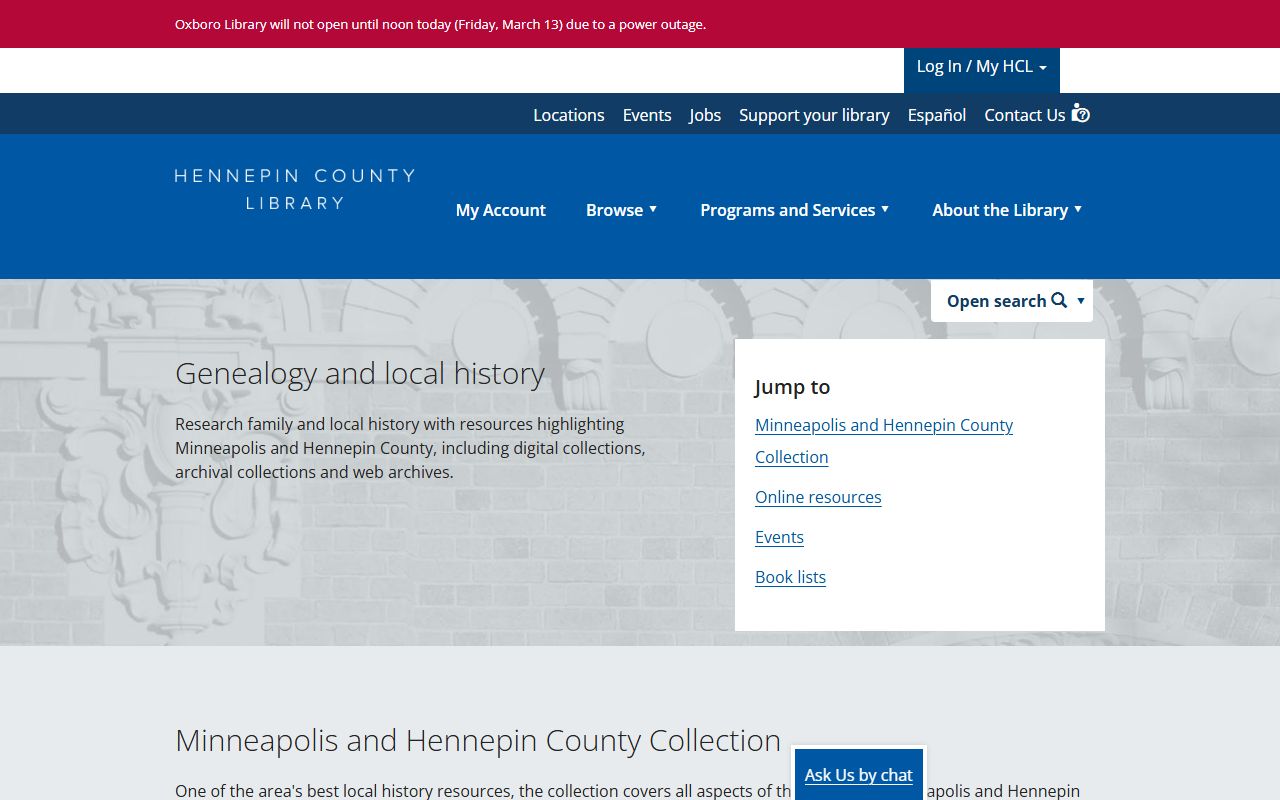This screenshot has height=800, width=1280.
Task: Click the help icon beside Contact Us
Action: pos(1080,113)
